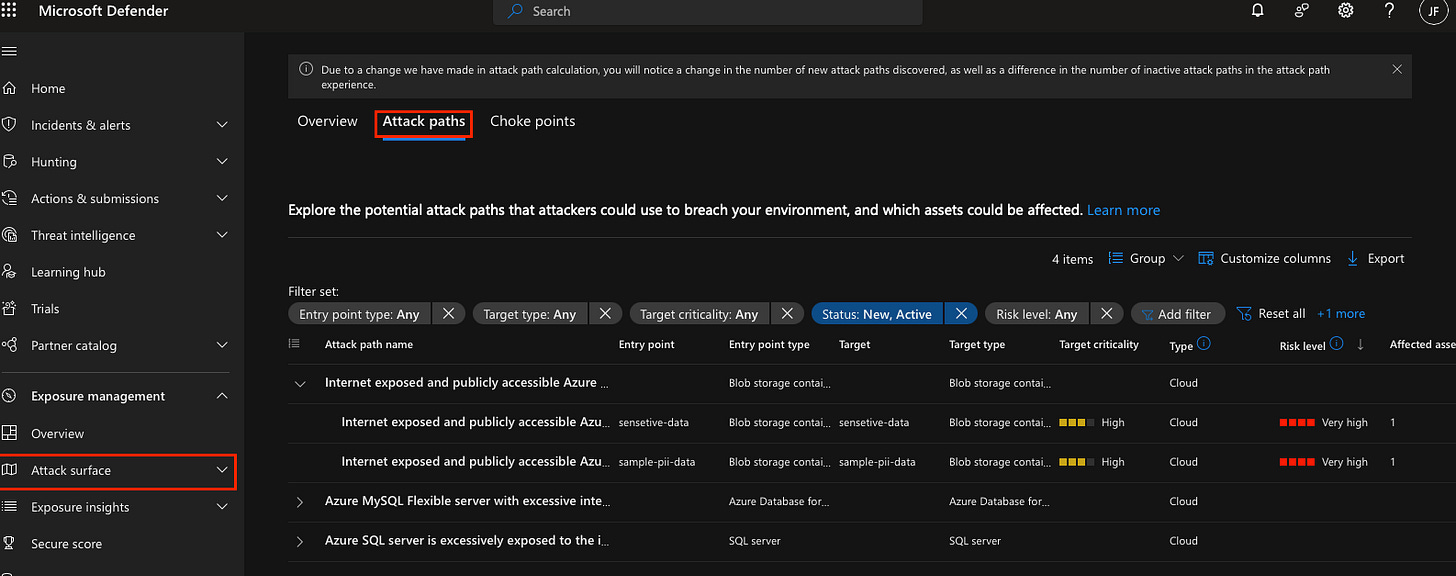
Task: Click the Hunting icon in sidebar
Action: 9,161
